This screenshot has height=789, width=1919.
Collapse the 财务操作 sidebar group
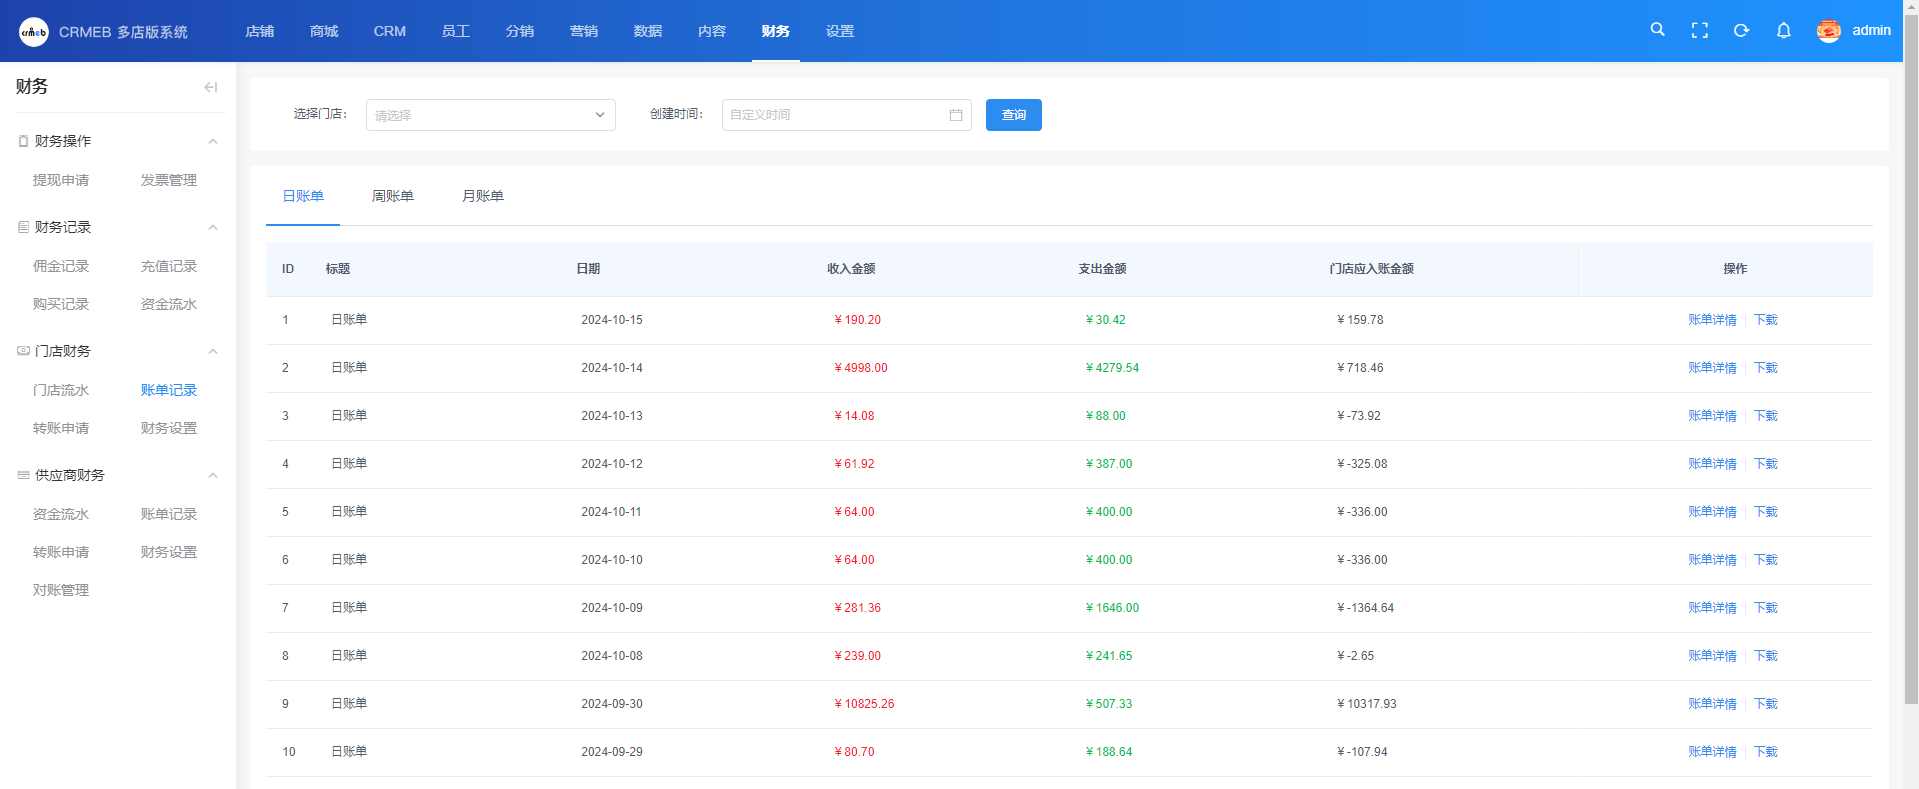point(212,141)
